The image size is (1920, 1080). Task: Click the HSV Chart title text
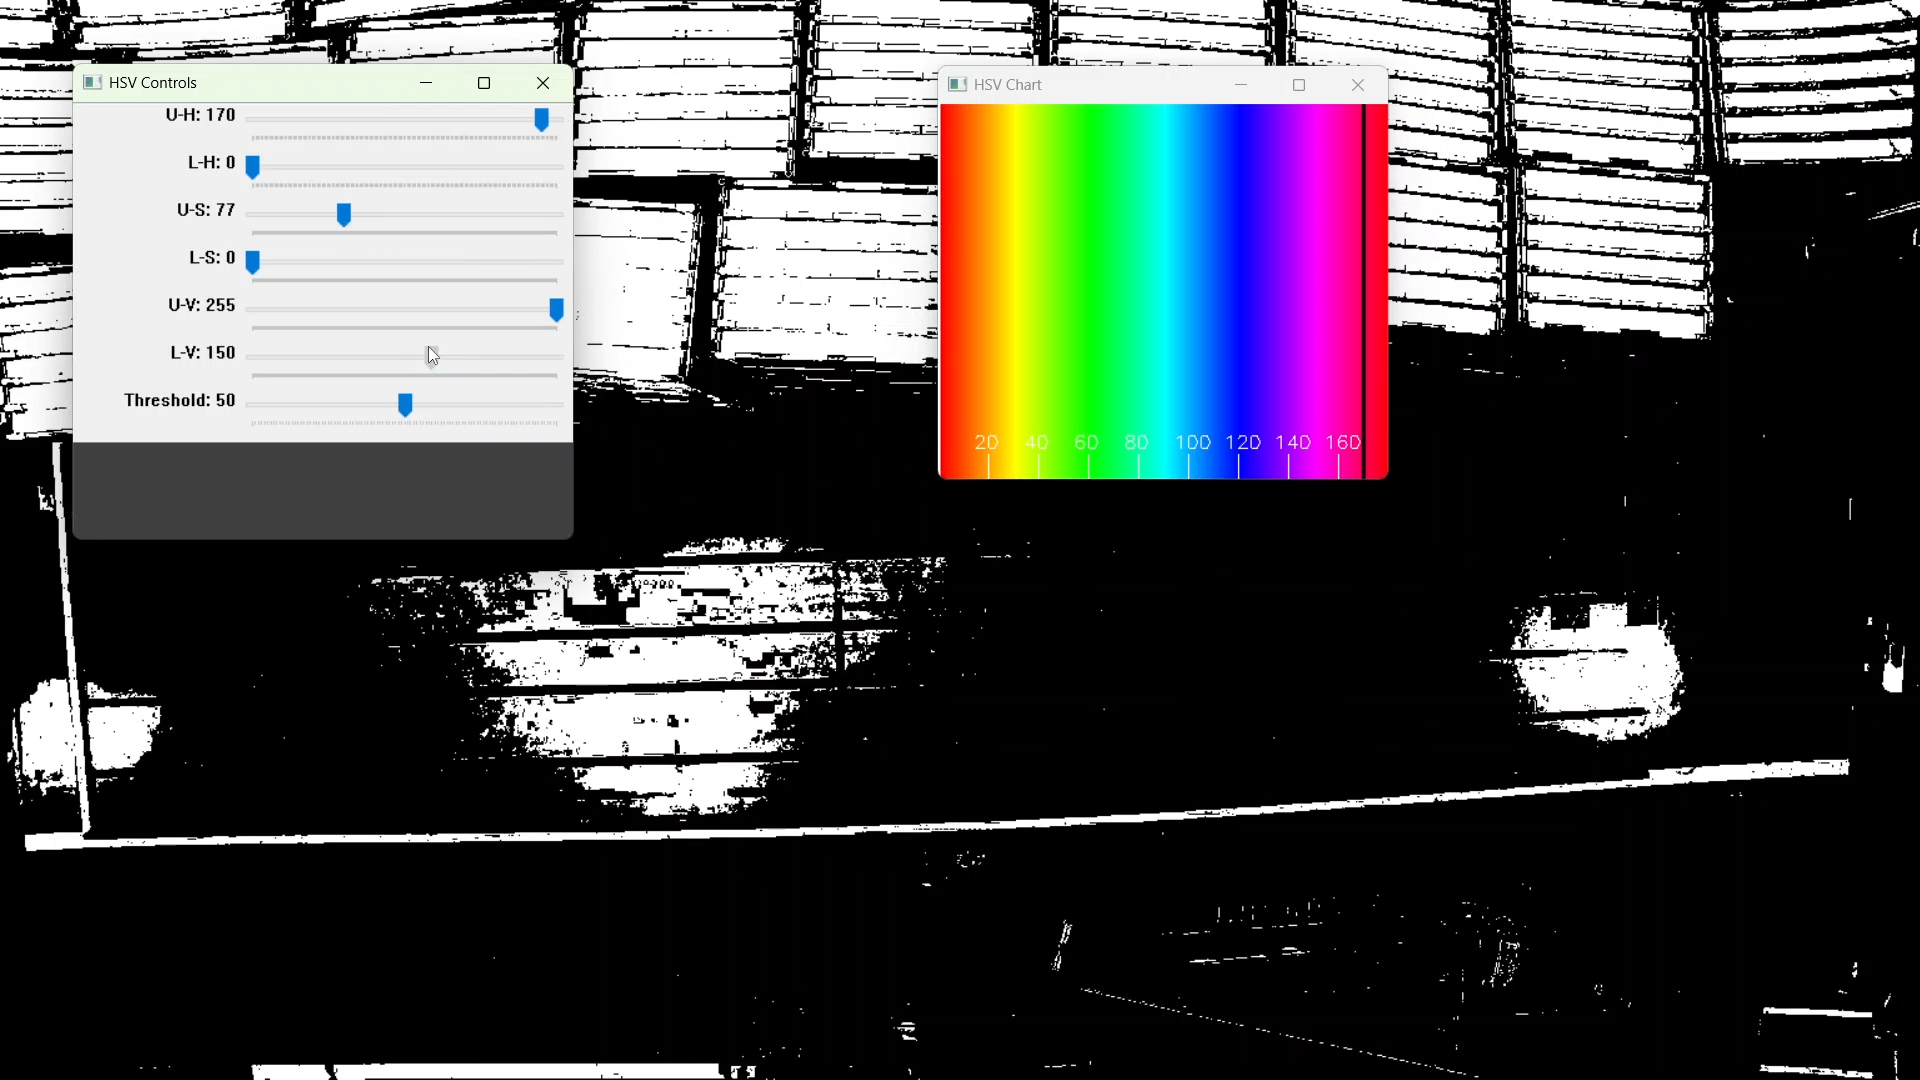1008,85
